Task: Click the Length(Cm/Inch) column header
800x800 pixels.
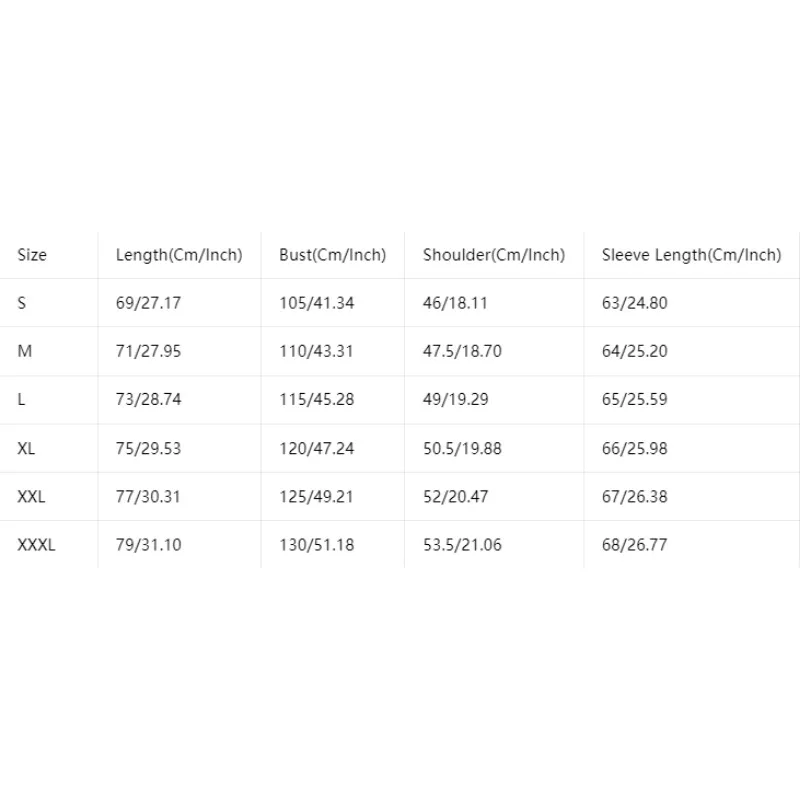Action: pos(179,255)
